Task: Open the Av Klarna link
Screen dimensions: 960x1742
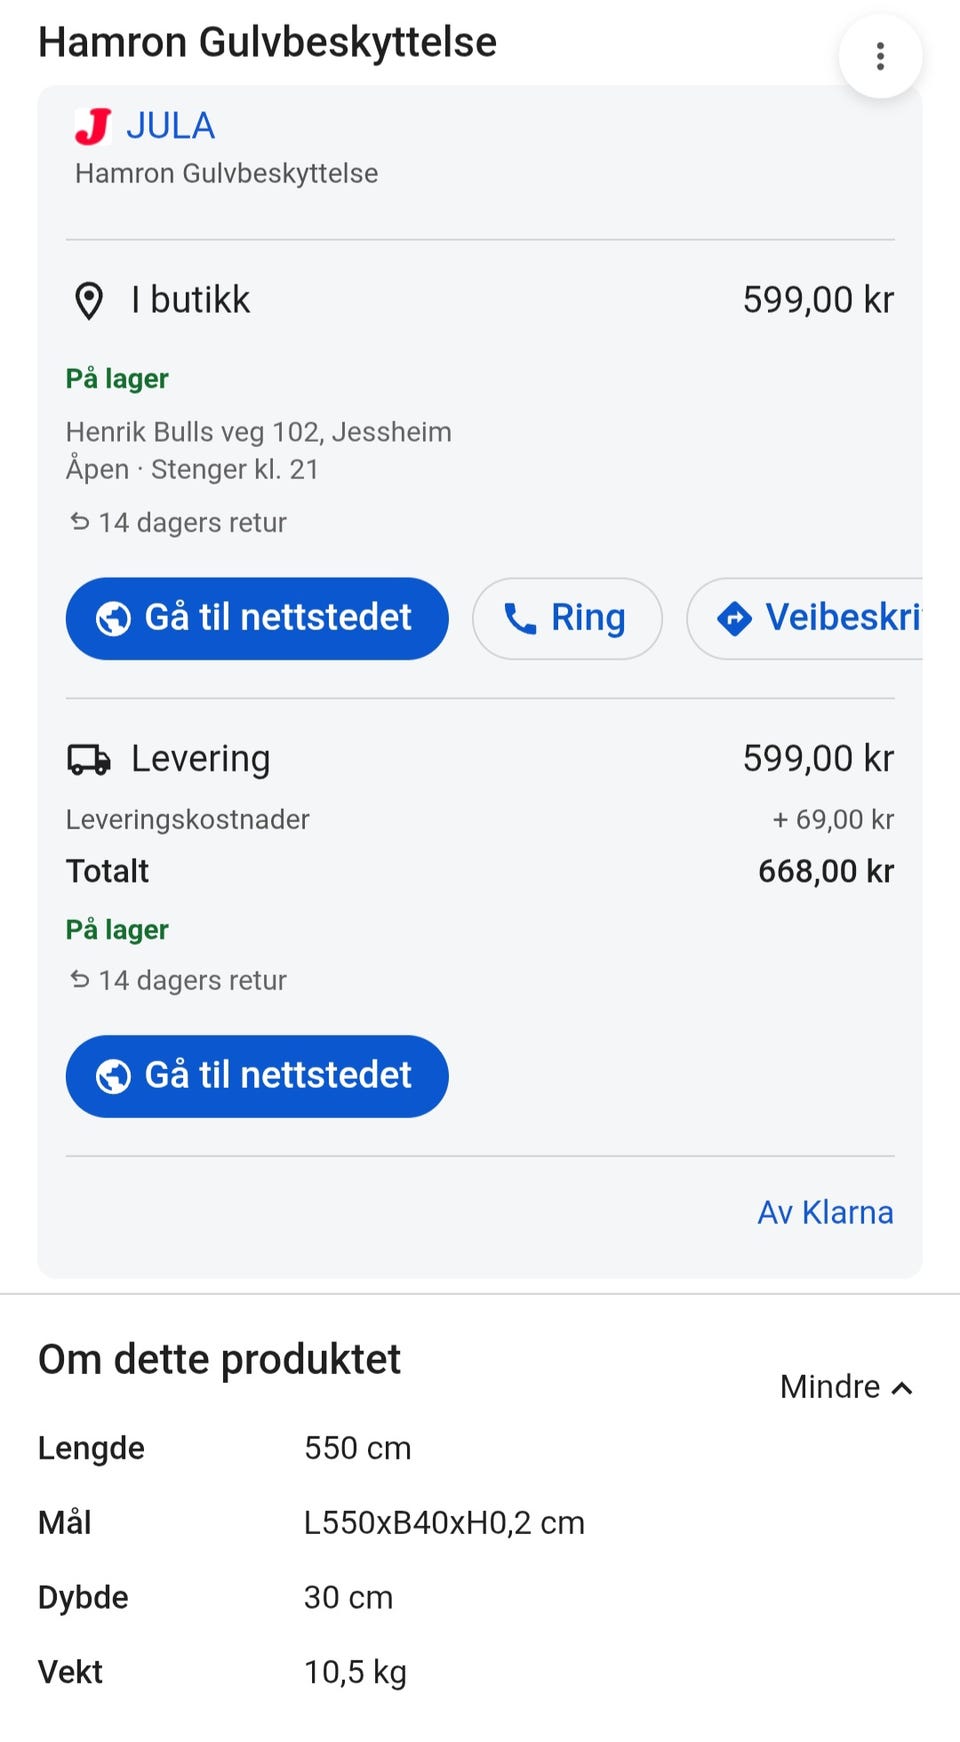Action: [x=825, y=1212]
